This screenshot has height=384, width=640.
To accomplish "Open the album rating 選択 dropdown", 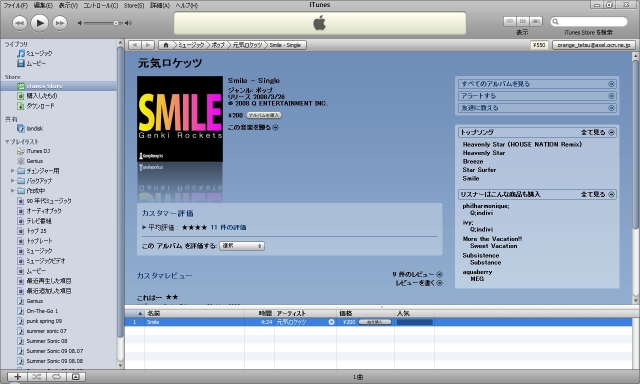I will coord(242,246).
